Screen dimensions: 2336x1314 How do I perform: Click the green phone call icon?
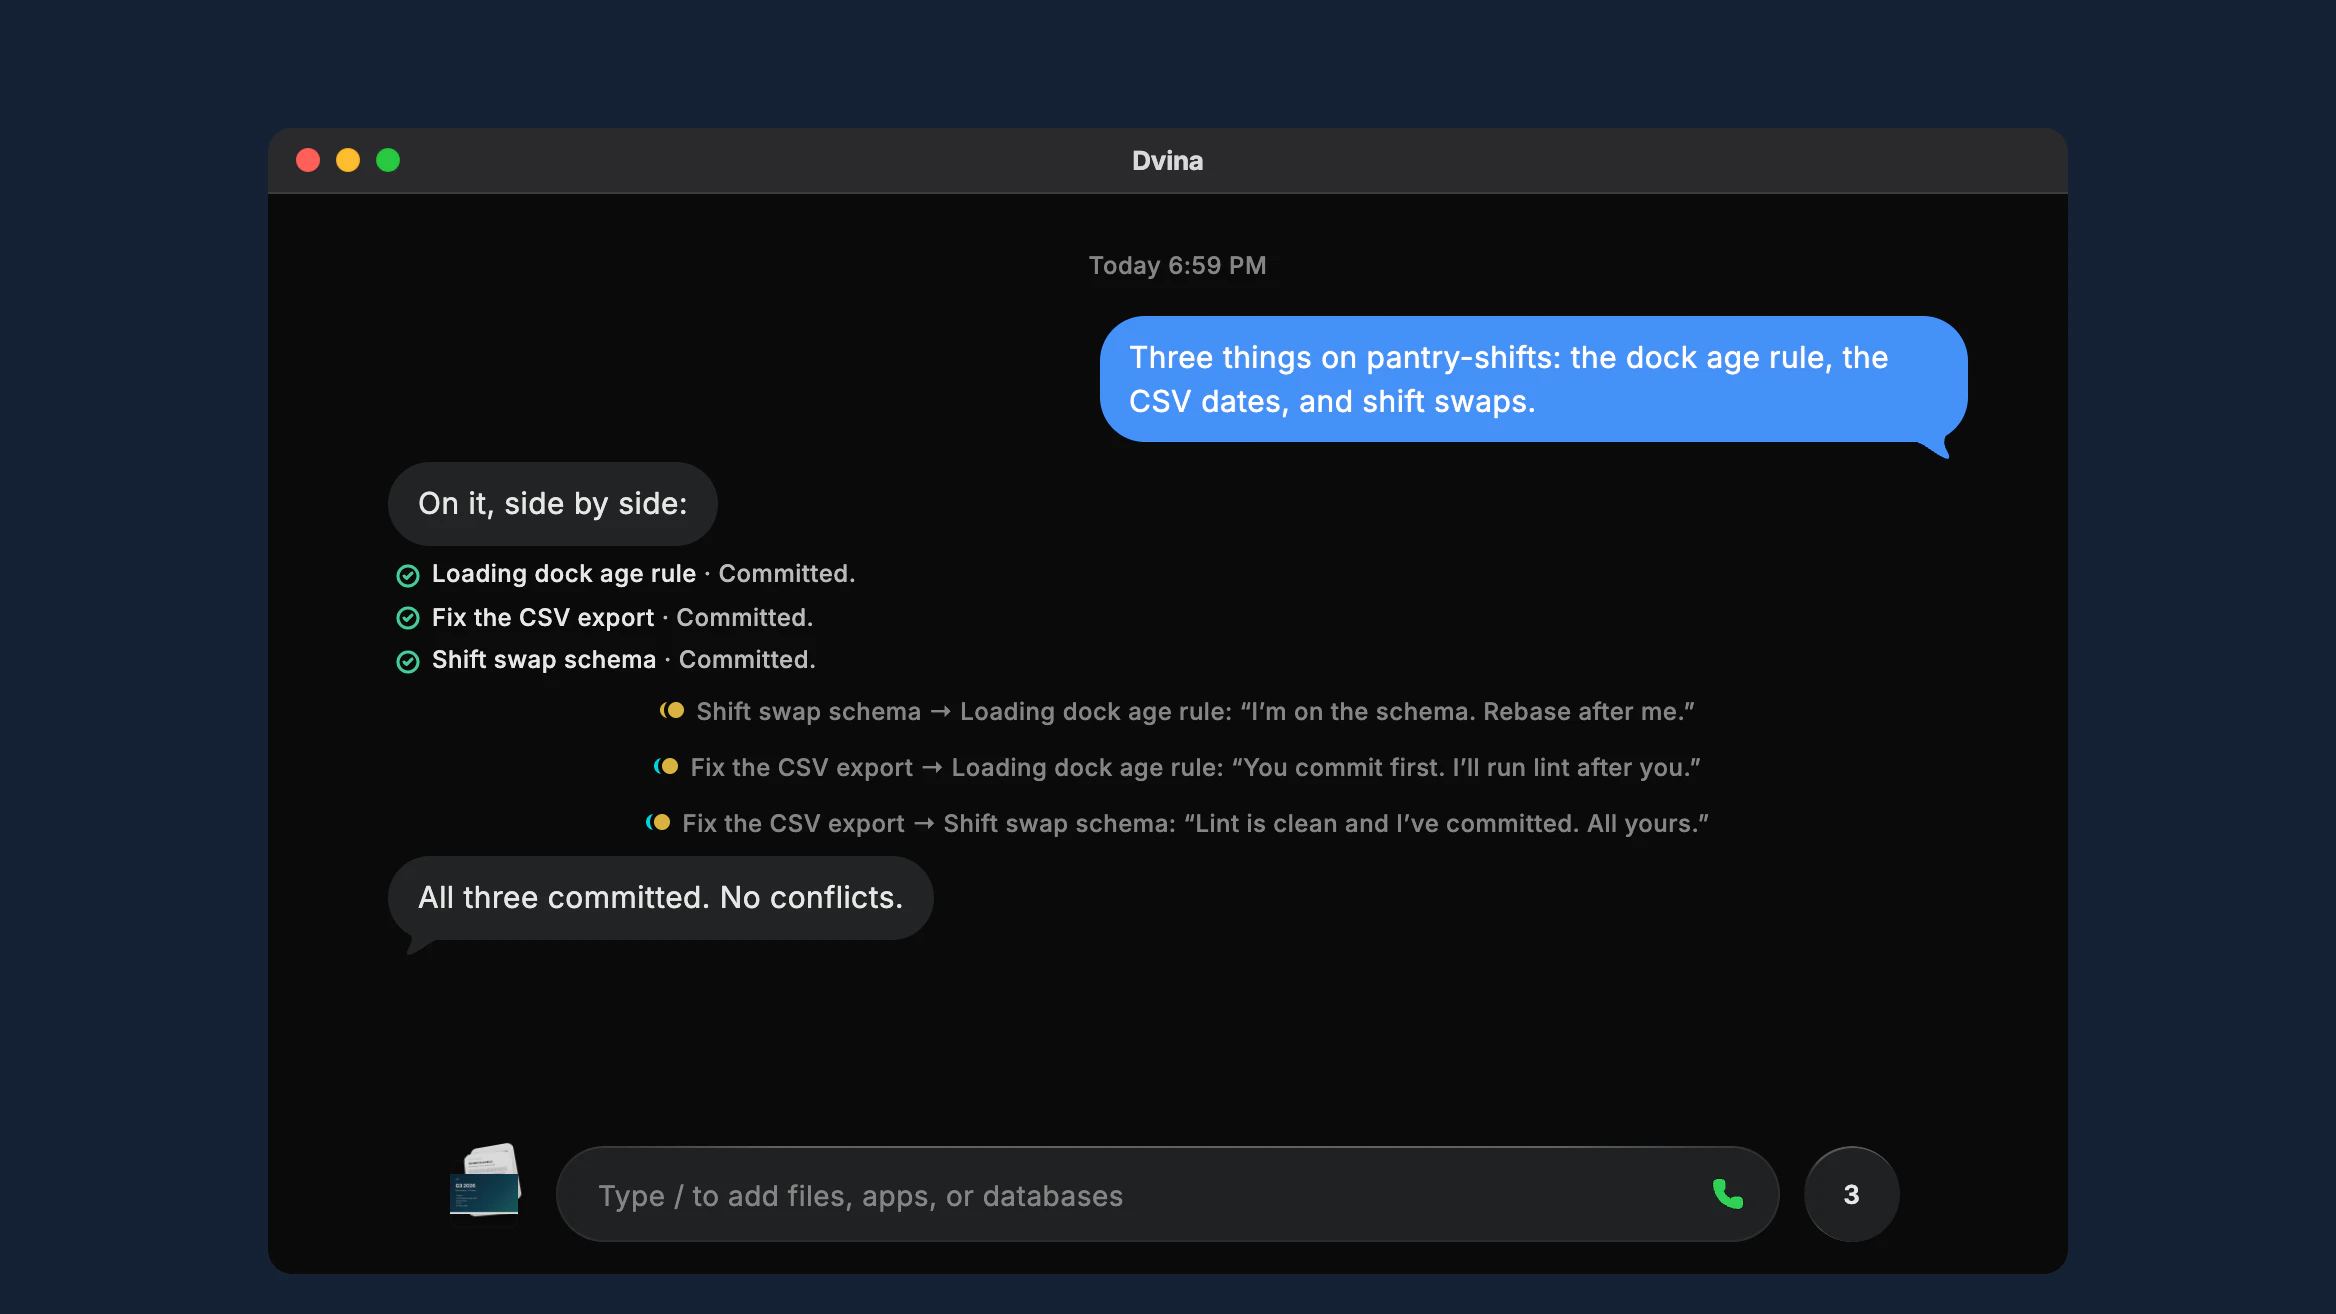pos(1728,1194)
